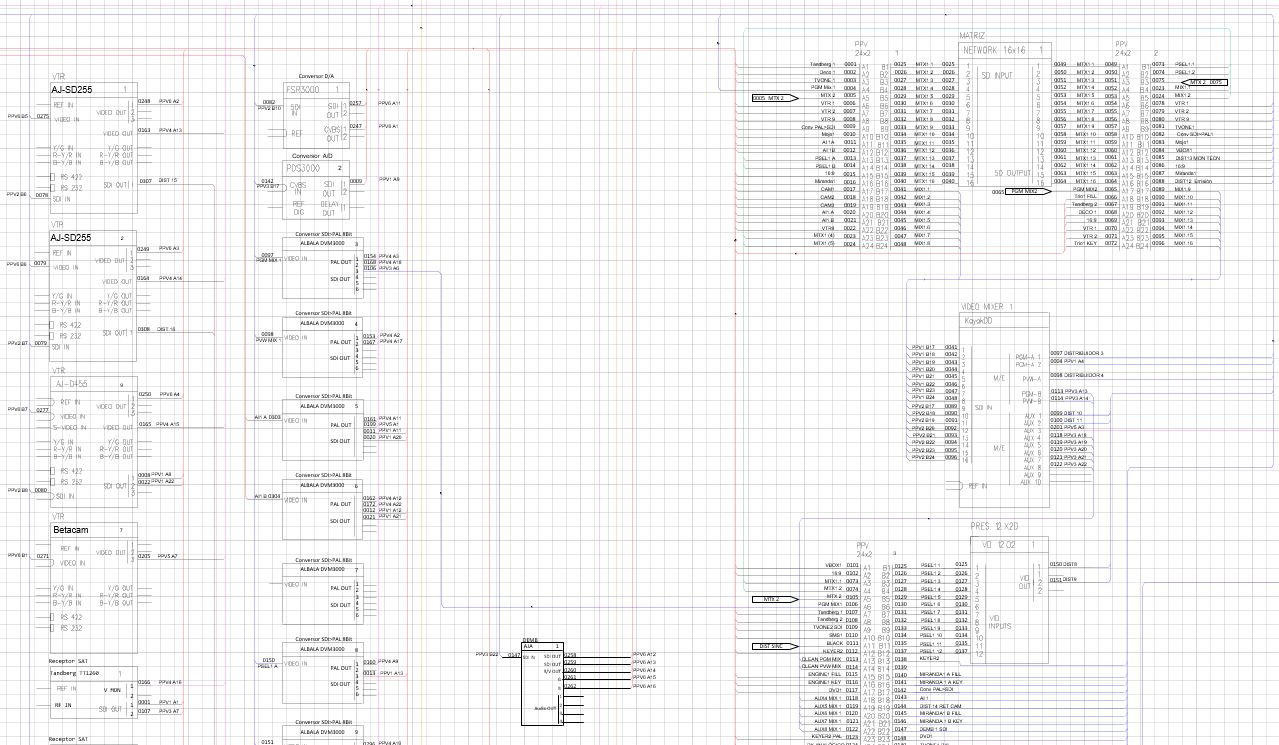This screenshot has width=1279, height=745.
Task: Select the PGM MIX2 arrow tag
Action: tap(1028, 191)
